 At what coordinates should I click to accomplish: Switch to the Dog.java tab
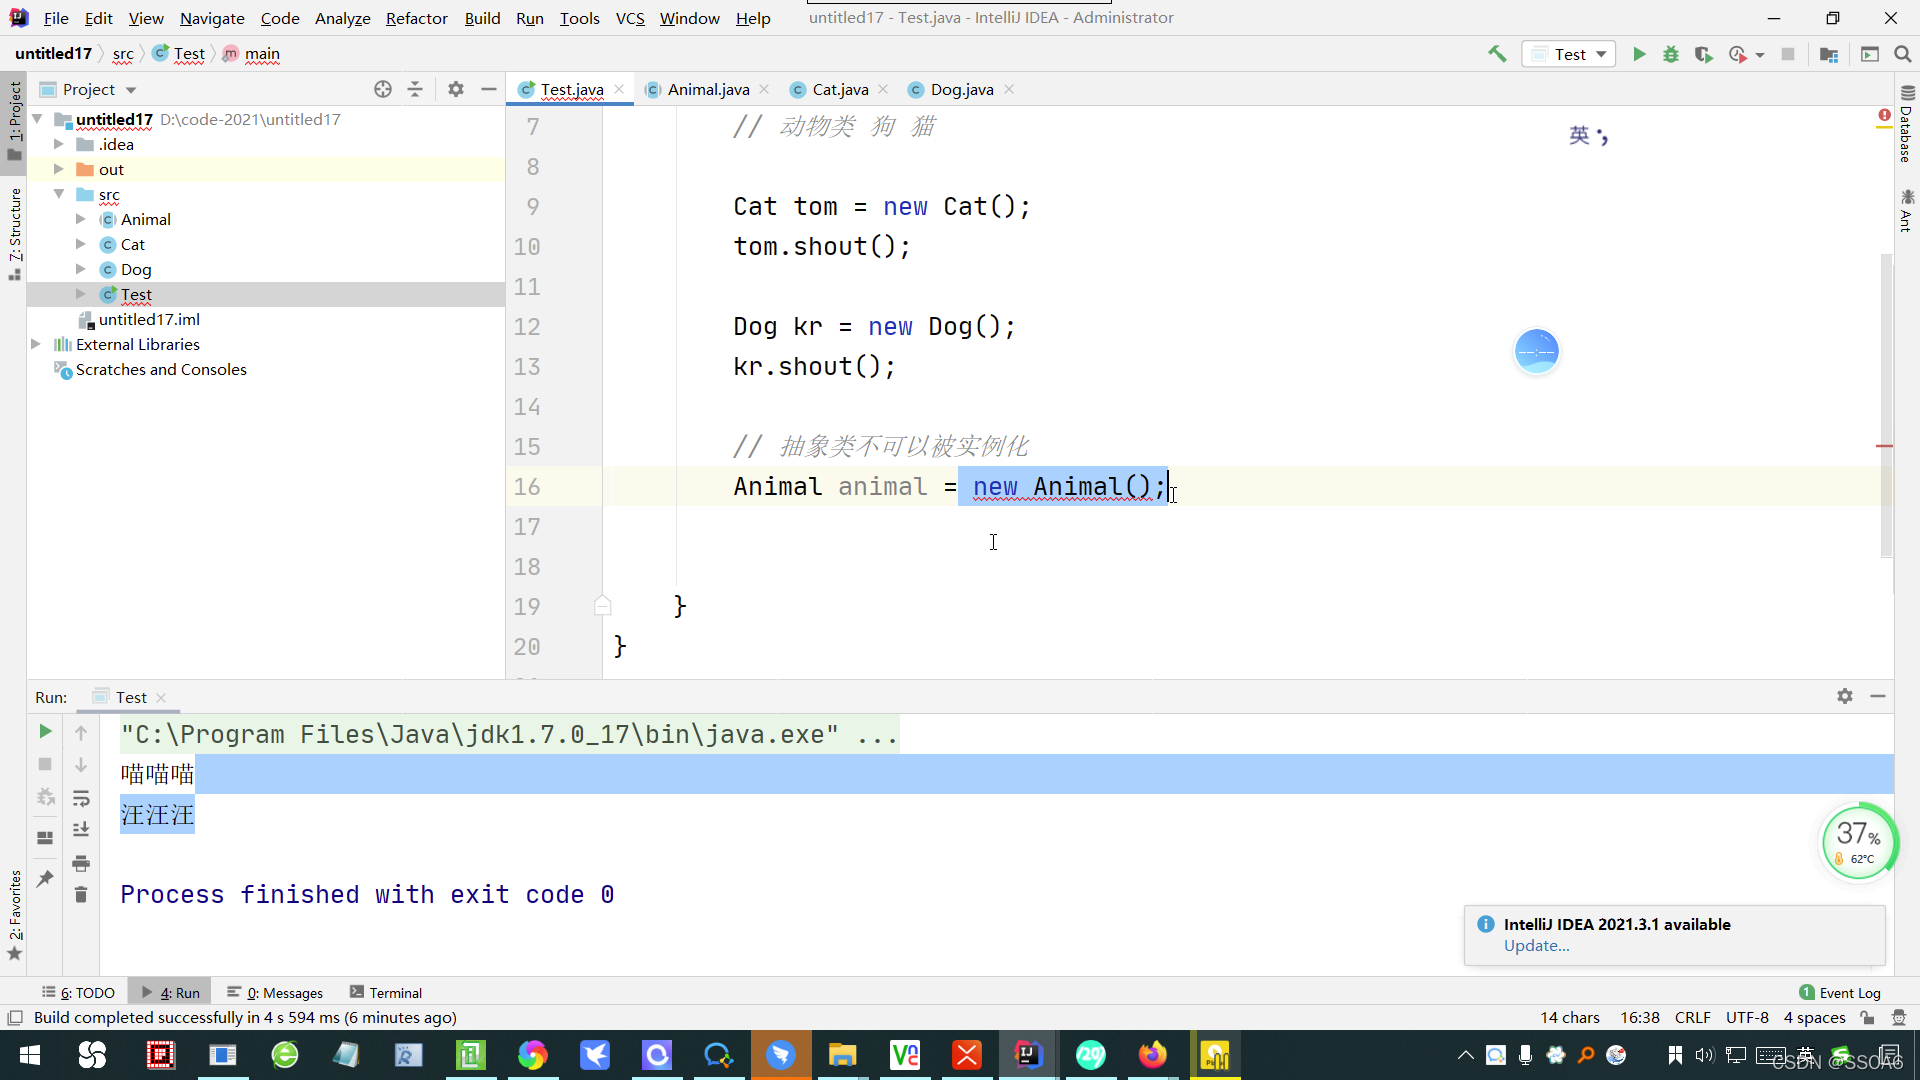961,89
